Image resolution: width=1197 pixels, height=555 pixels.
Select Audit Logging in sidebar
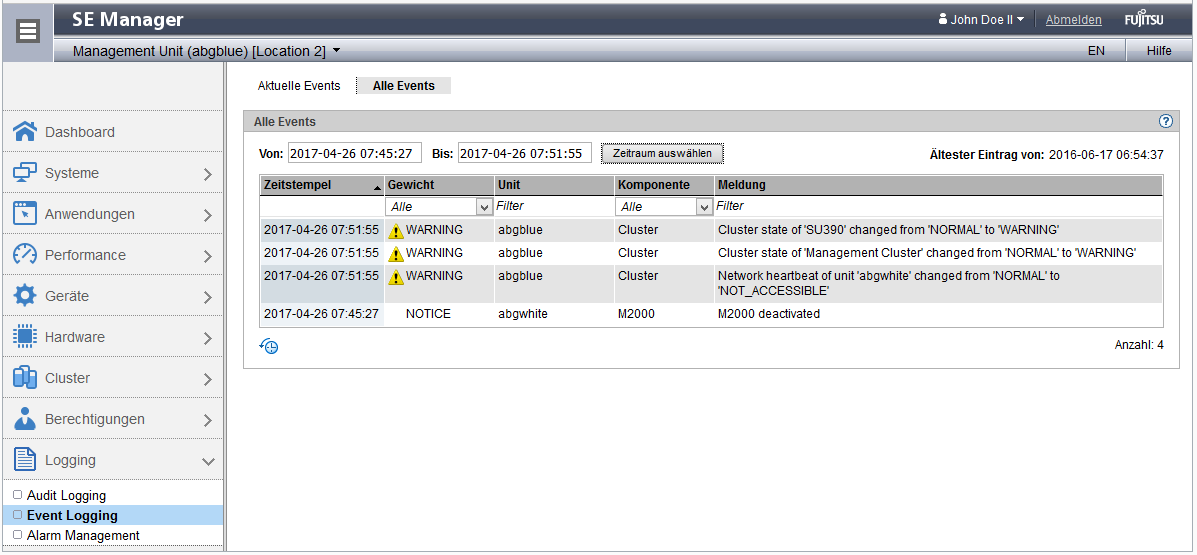pyautogui.click(x=66, y=495)
